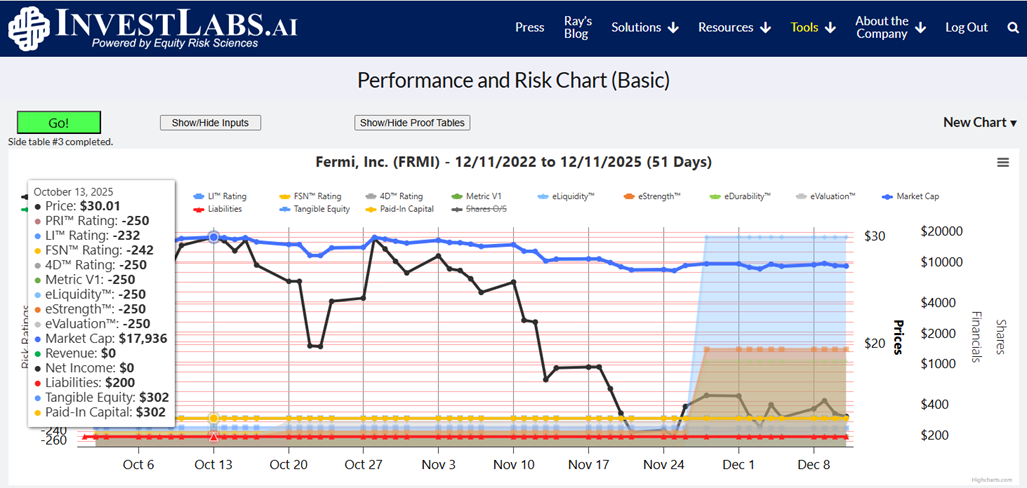The width and height of the screenshot is (1027, 488).
Task: Open the search magnifier icon
Action: [x=1013, y=28]
